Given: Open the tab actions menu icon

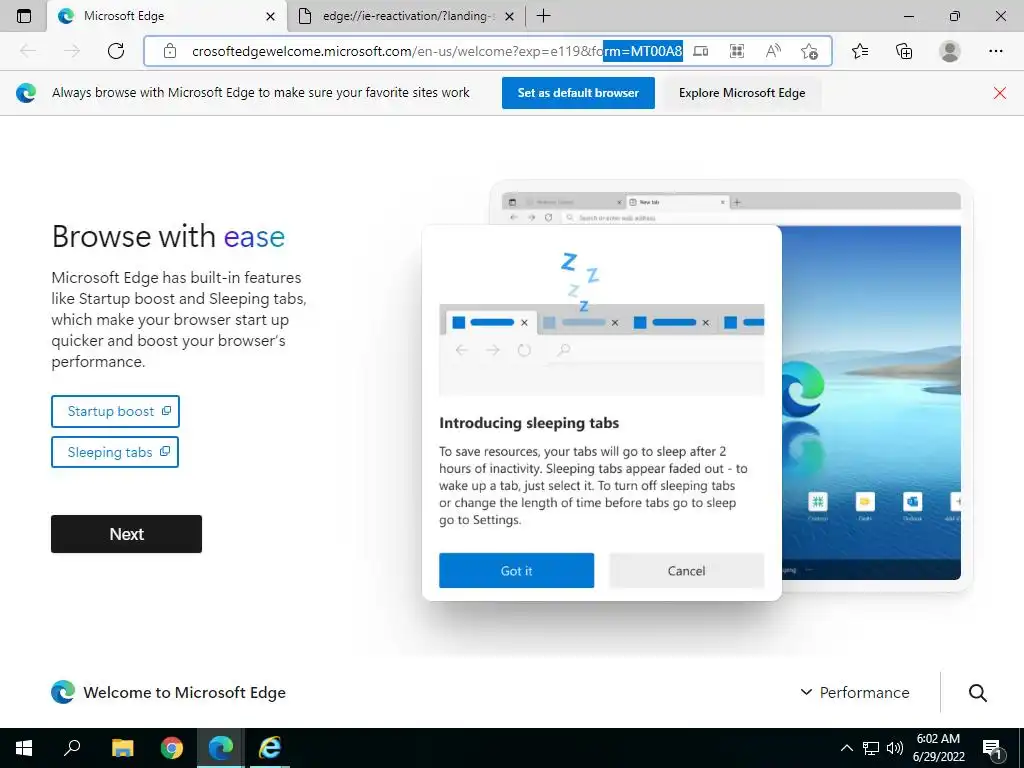Looking at the screenshot, I should (24, 16).
